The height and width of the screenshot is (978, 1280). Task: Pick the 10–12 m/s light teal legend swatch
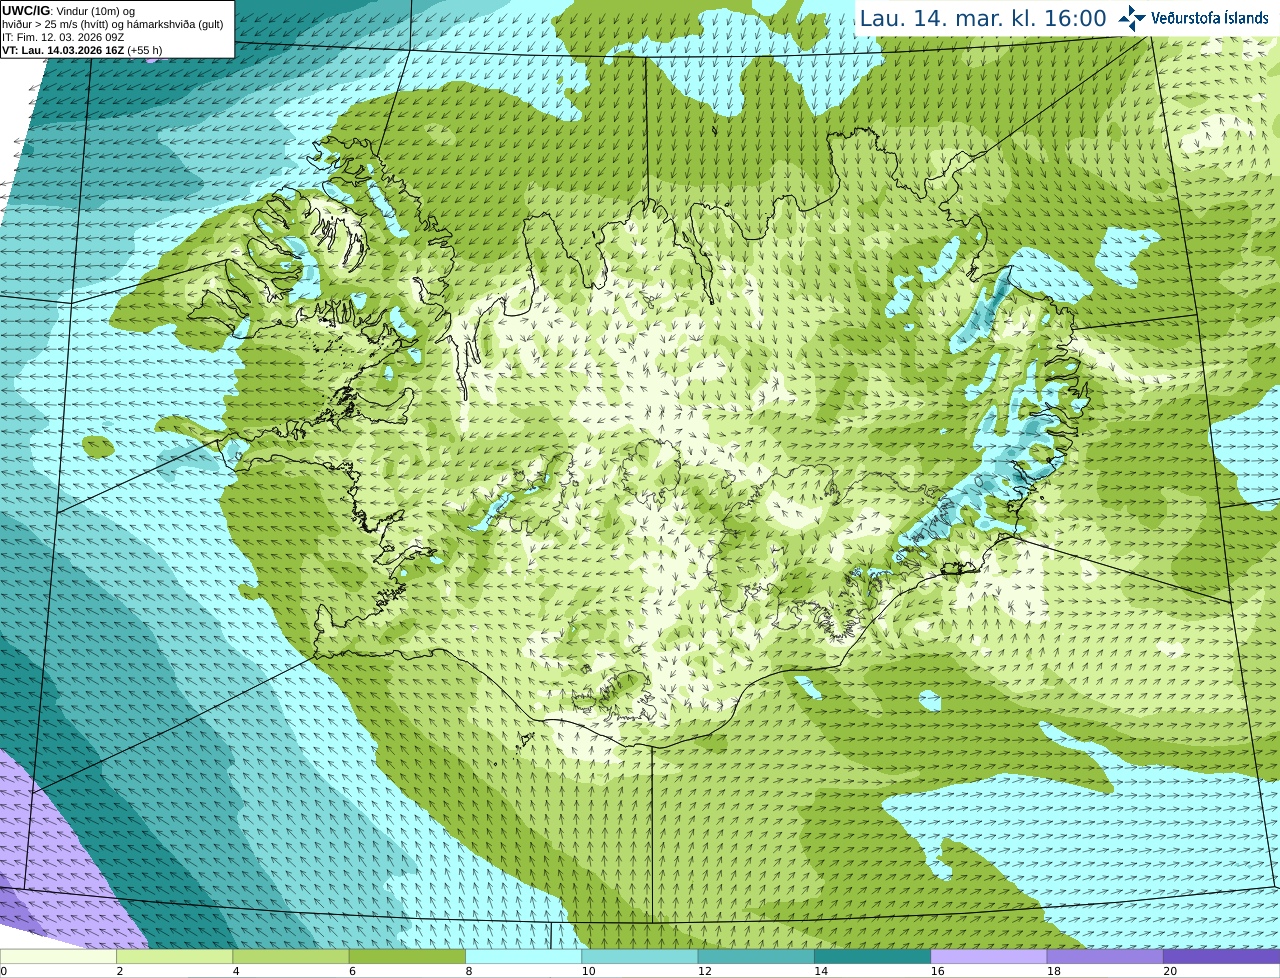(x=639, y=956)
